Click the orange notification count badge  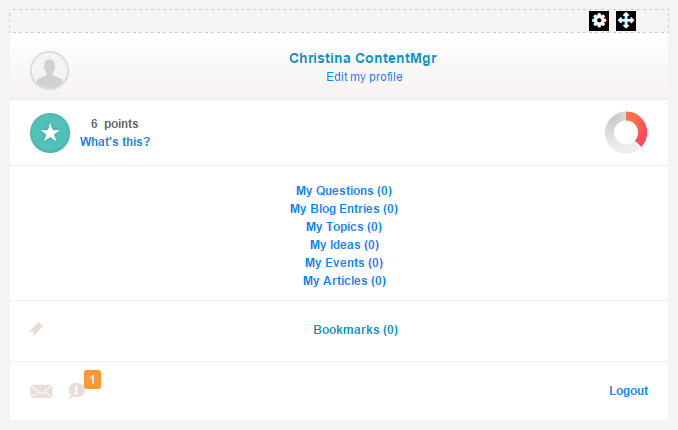[x=92, y=379]
